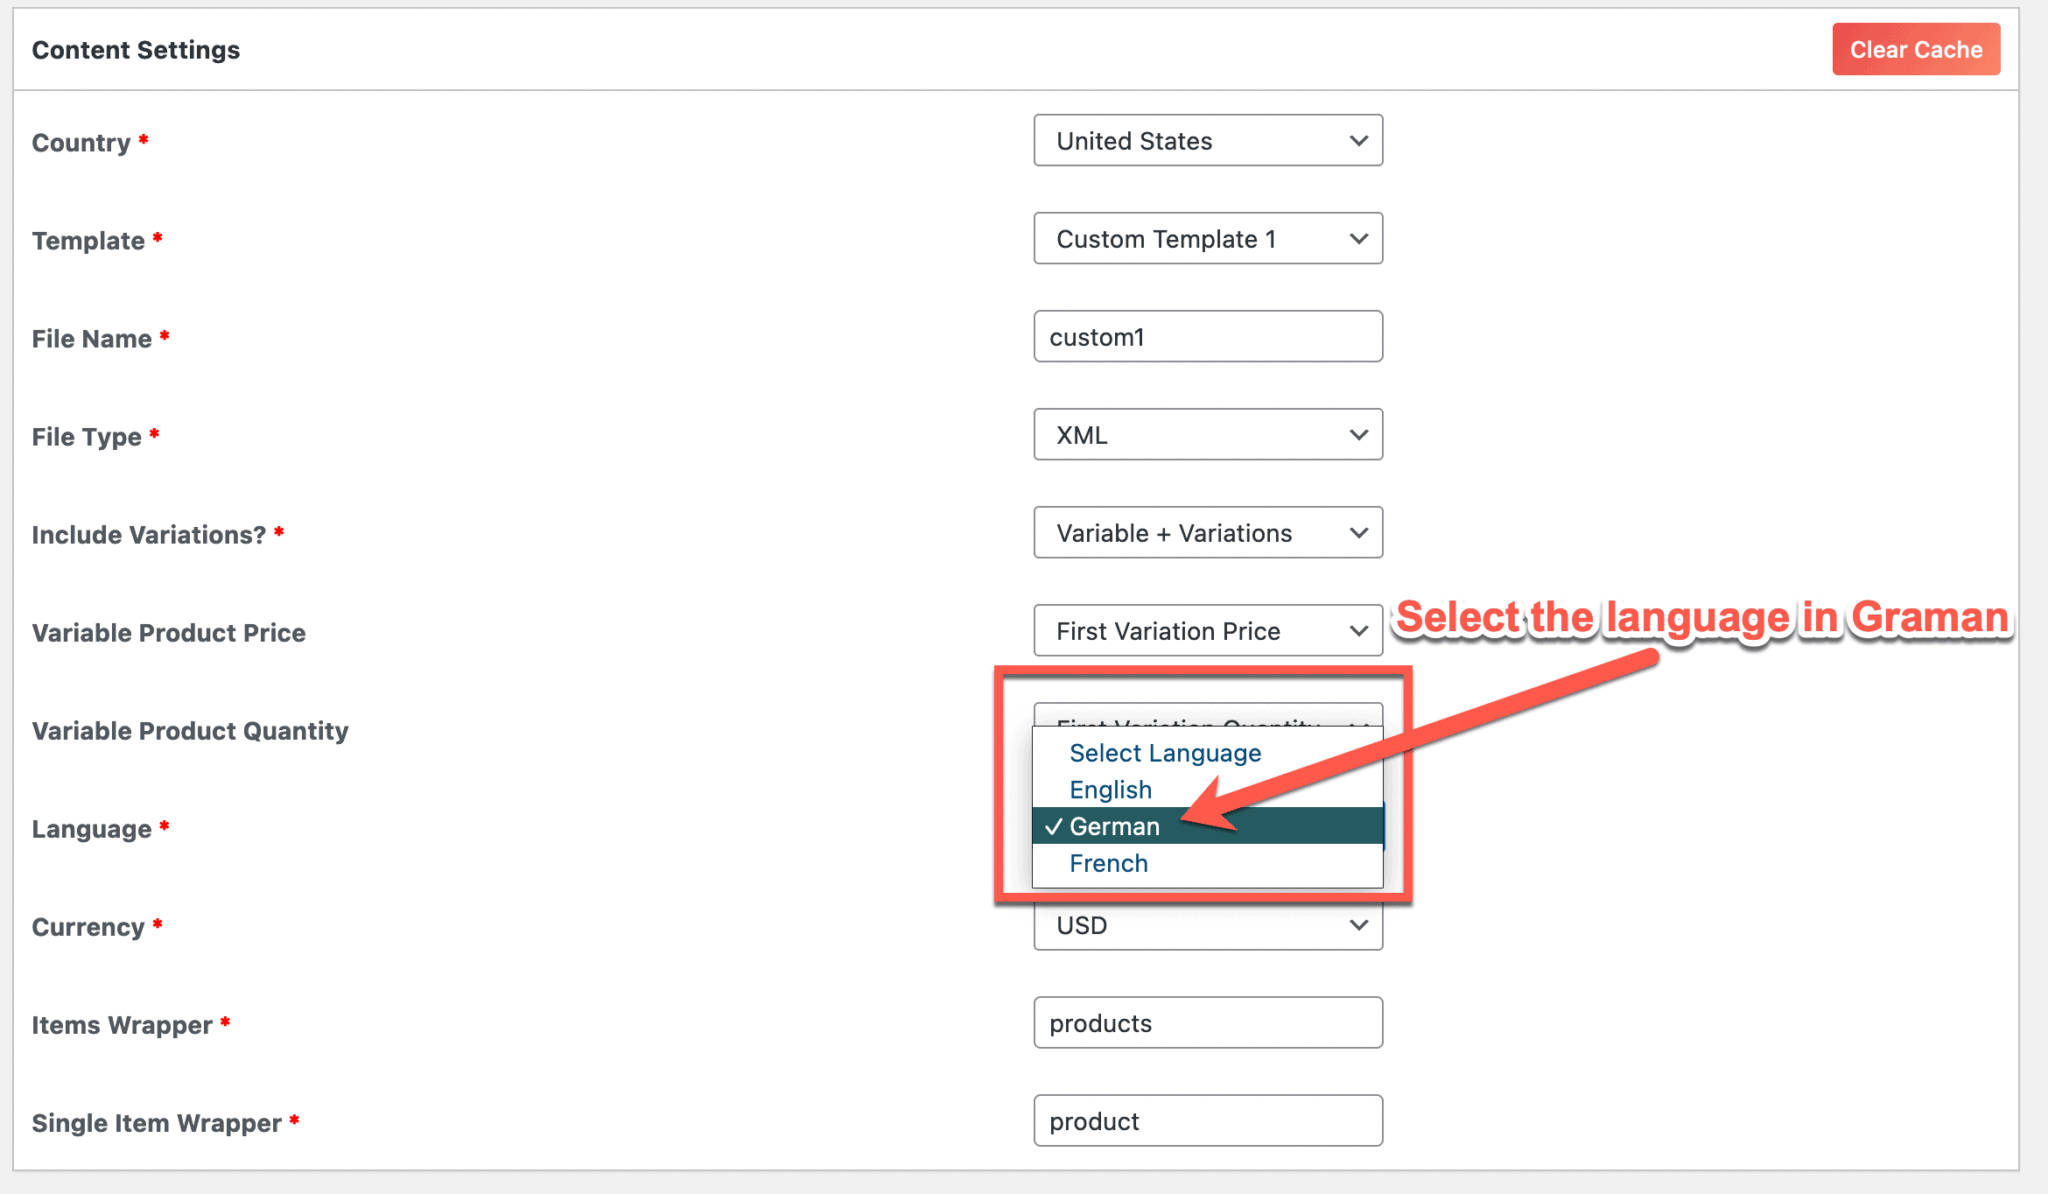Click the checkmark beside German option
The image size is (2048, 1194).
1053,827
